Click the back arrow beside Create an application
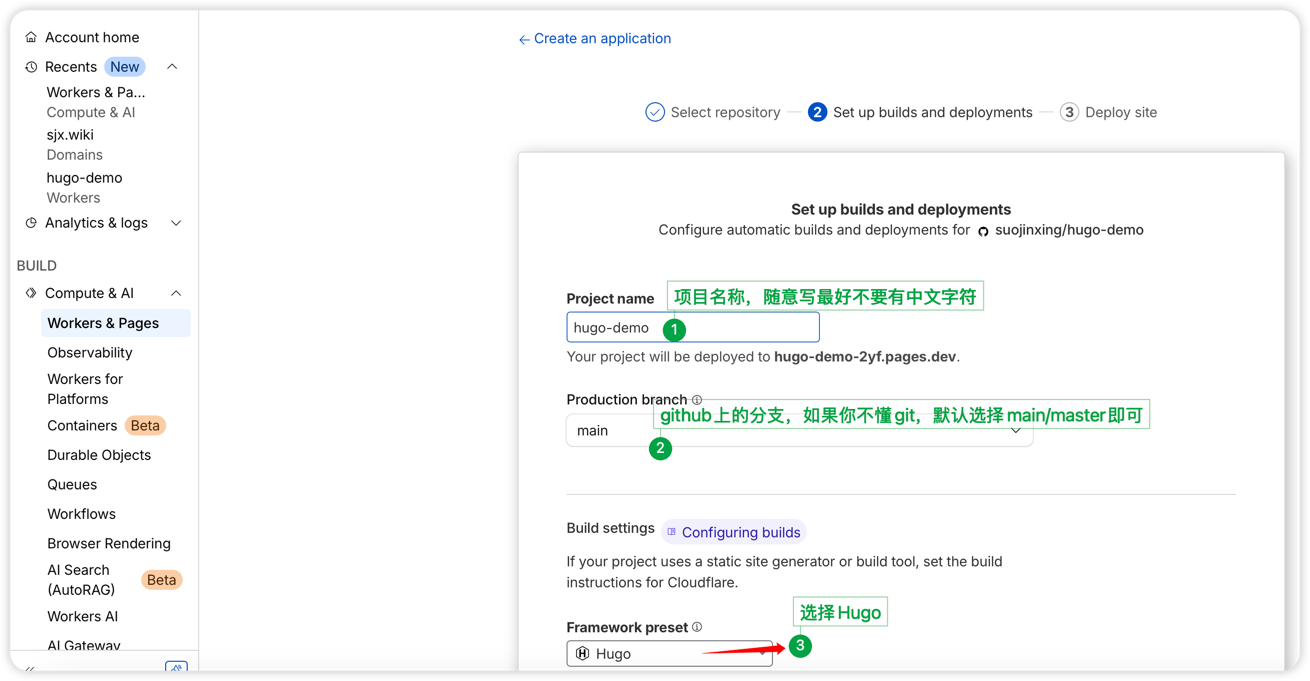The width and height of the screenshot is (1310, 681). point(524,40)
